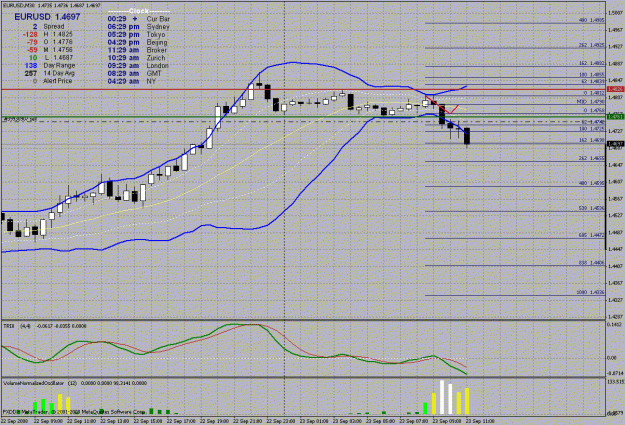
Task: Select the 685 extension level label
Action: tap(591, 235)
